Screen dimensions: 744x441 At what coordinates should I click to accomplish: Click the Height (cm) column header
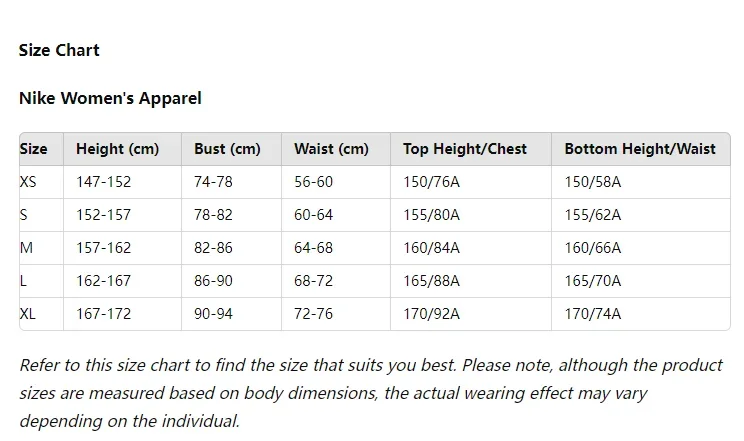point(117,149)
